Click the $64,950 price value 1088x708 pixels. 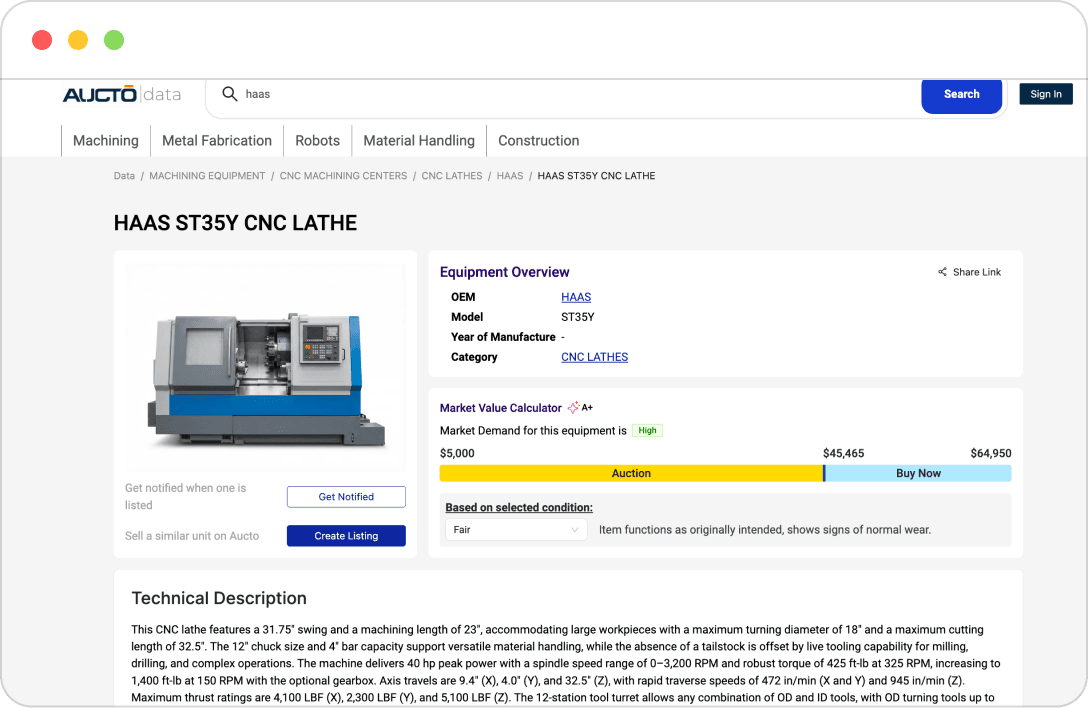[991, 453]
